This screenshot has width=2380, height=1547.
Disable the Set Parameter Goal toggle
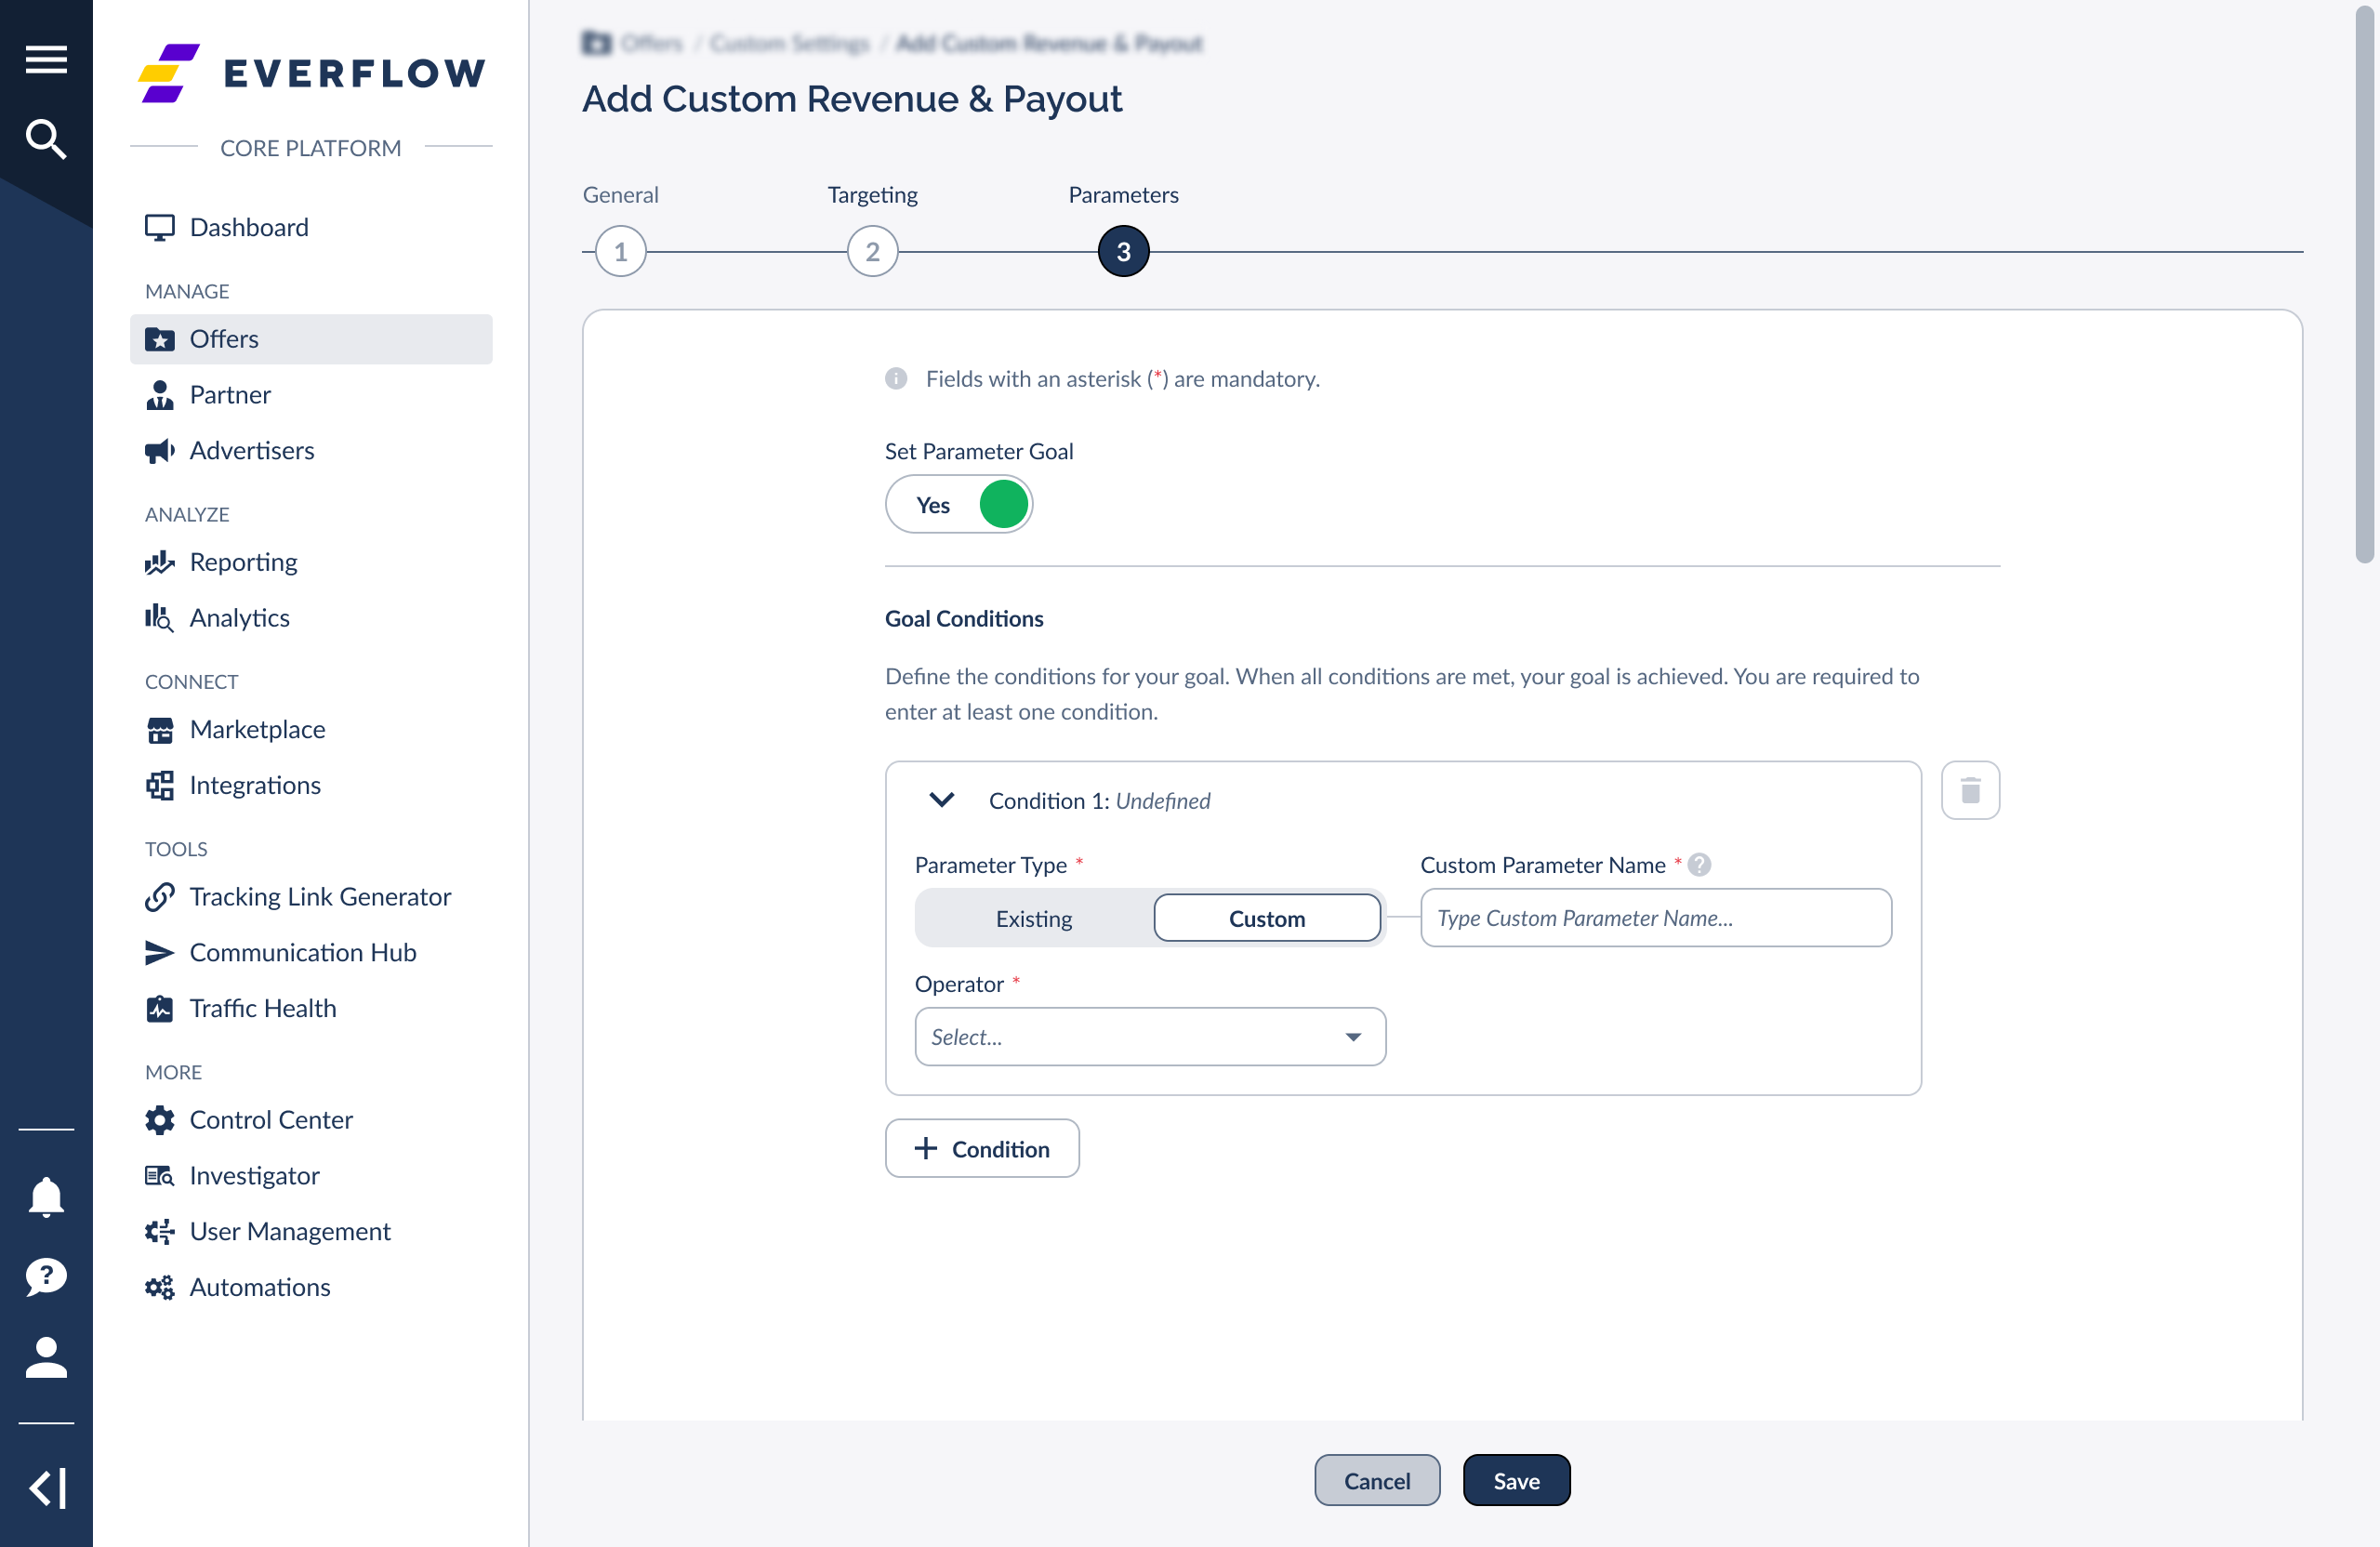pos(959,504)
